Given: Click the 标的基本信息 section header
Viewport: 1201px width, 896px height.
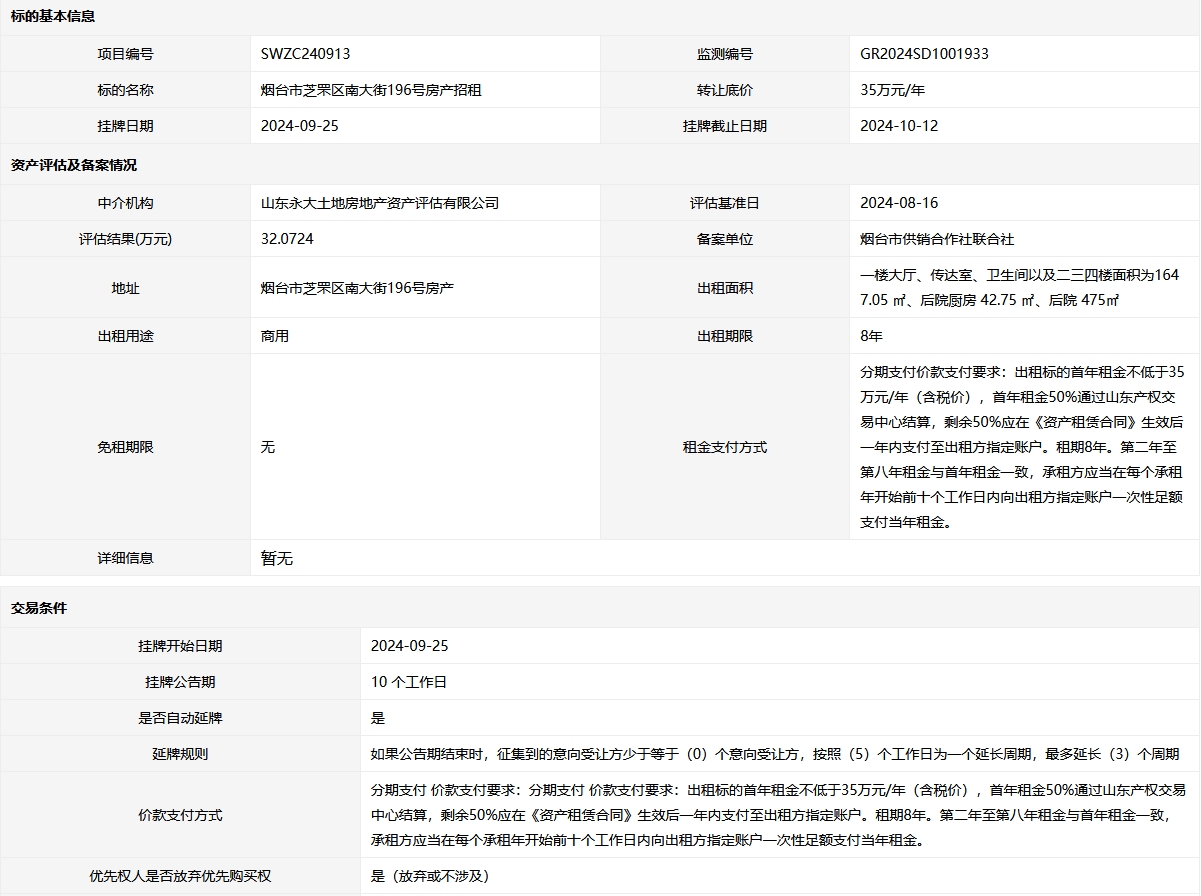Looking at the screenshot, I should [53, 17].
